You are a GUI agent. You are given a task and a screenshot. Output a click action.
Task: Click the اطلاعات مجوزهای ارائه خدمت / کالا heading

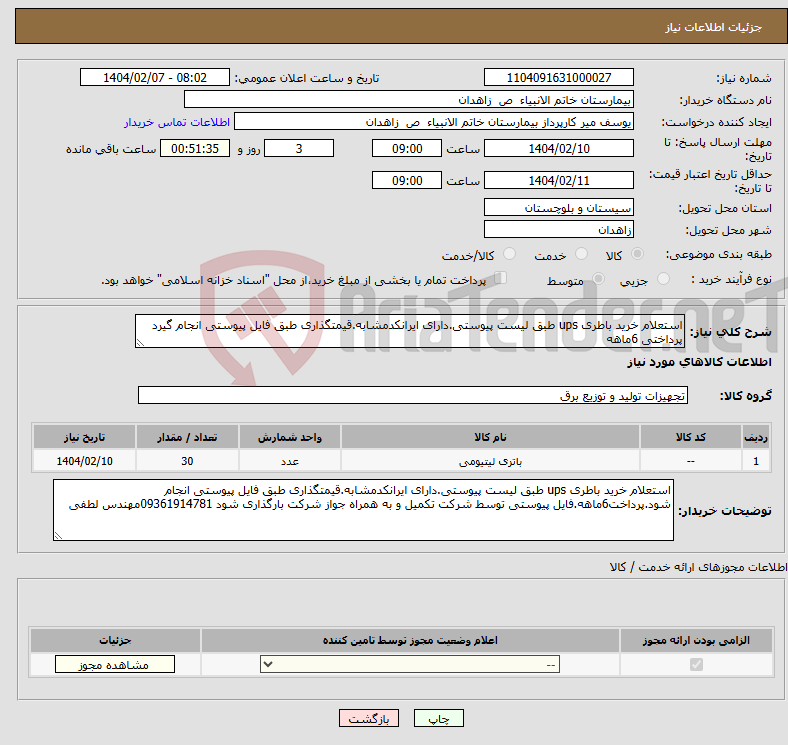pos(698,567)
